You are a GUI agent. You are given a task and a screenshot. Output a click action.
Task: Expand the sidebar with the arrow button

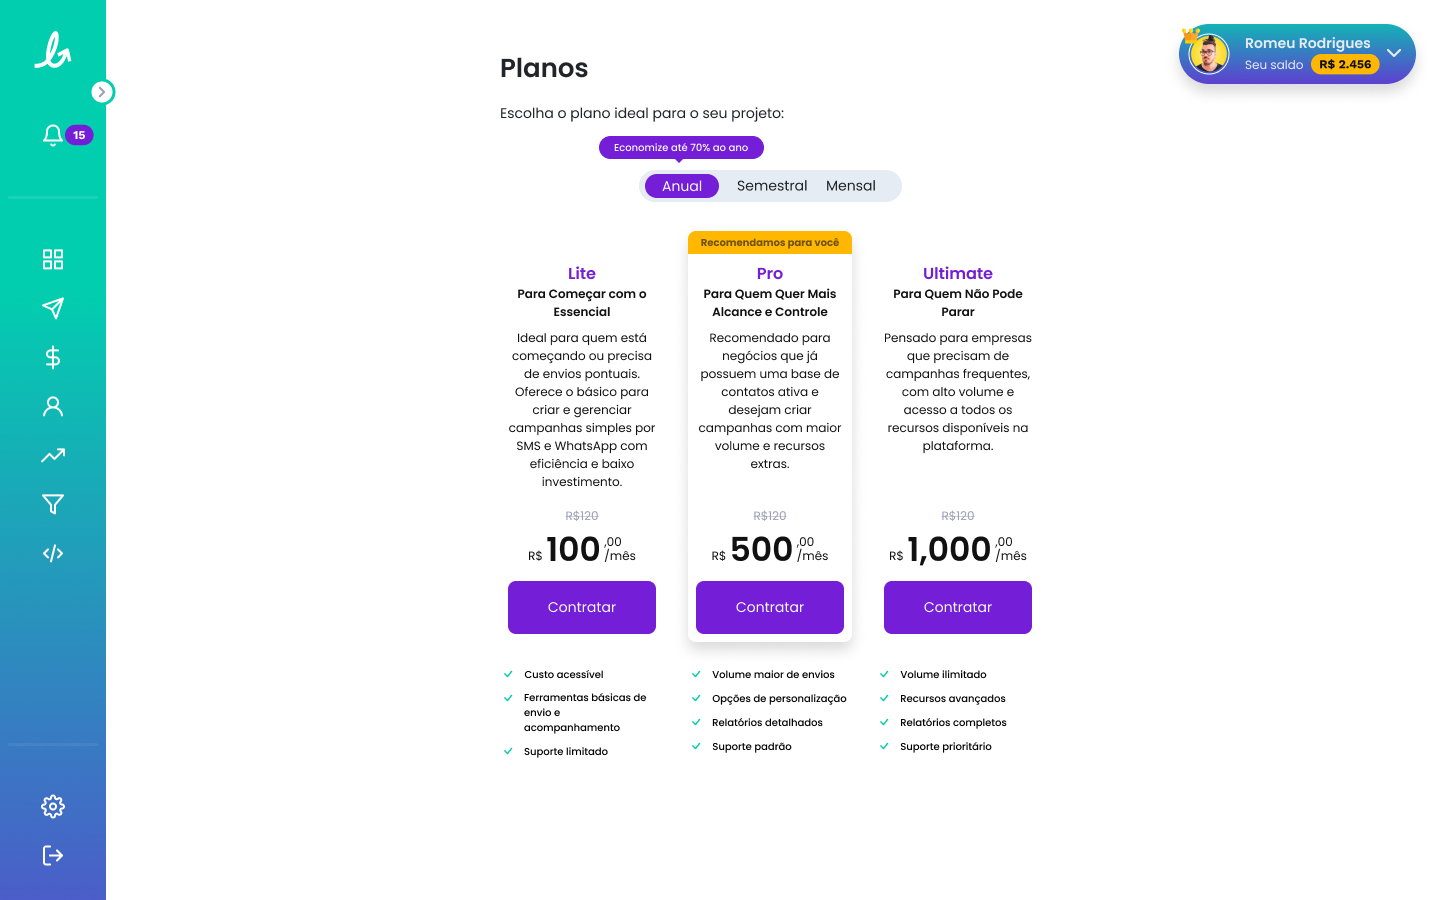pos(102,92)
